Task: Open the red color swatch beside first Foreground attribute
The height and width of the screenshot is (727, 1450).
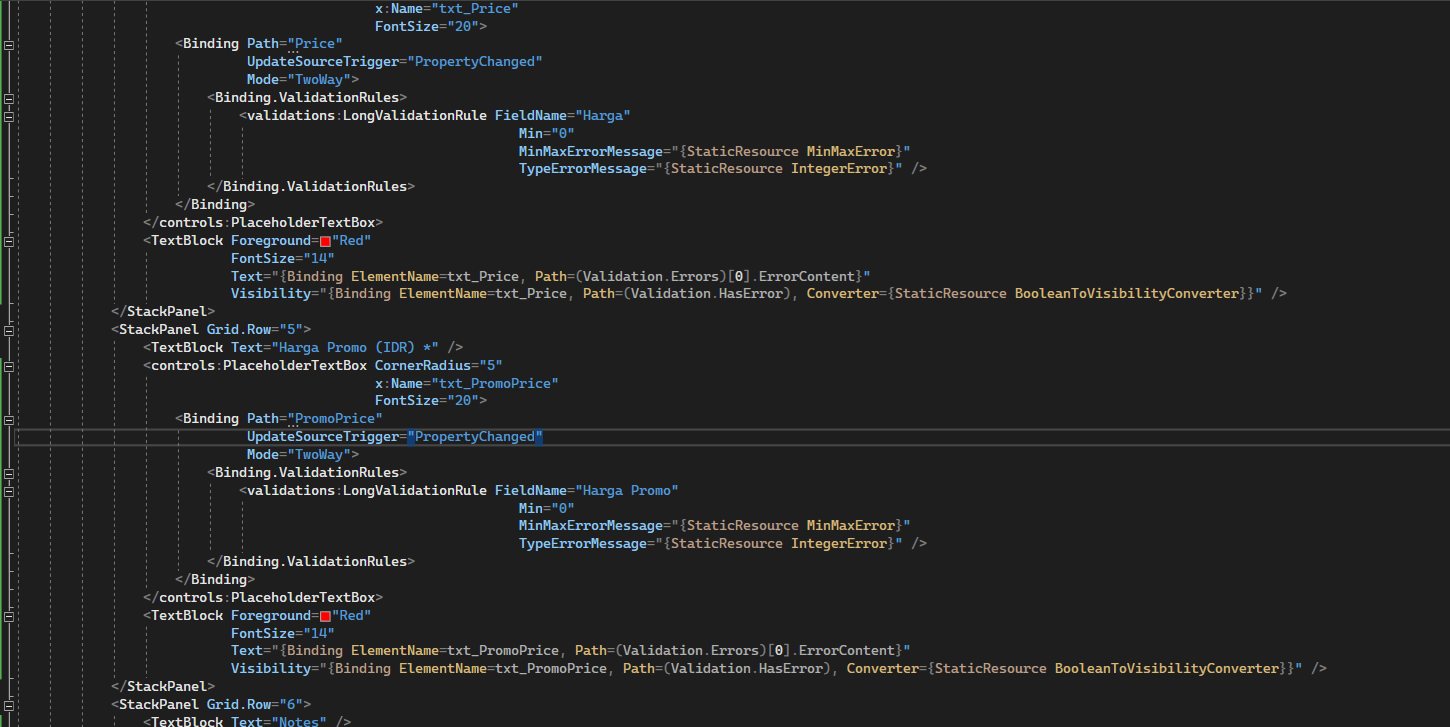Action: click(x=327, y=240)
